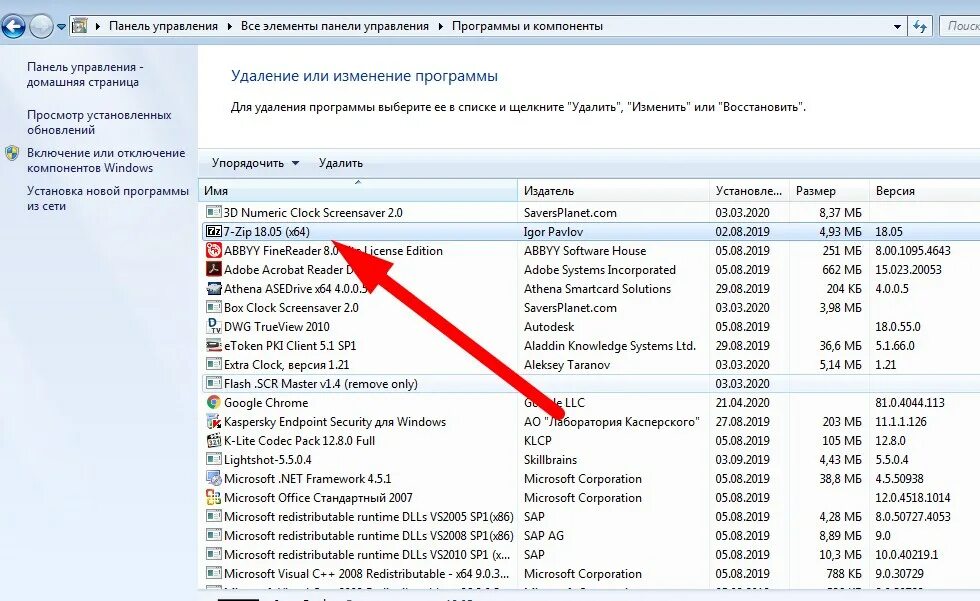Open Установка новой программы из сети link

pyautogui.click(x=108, y=198)
